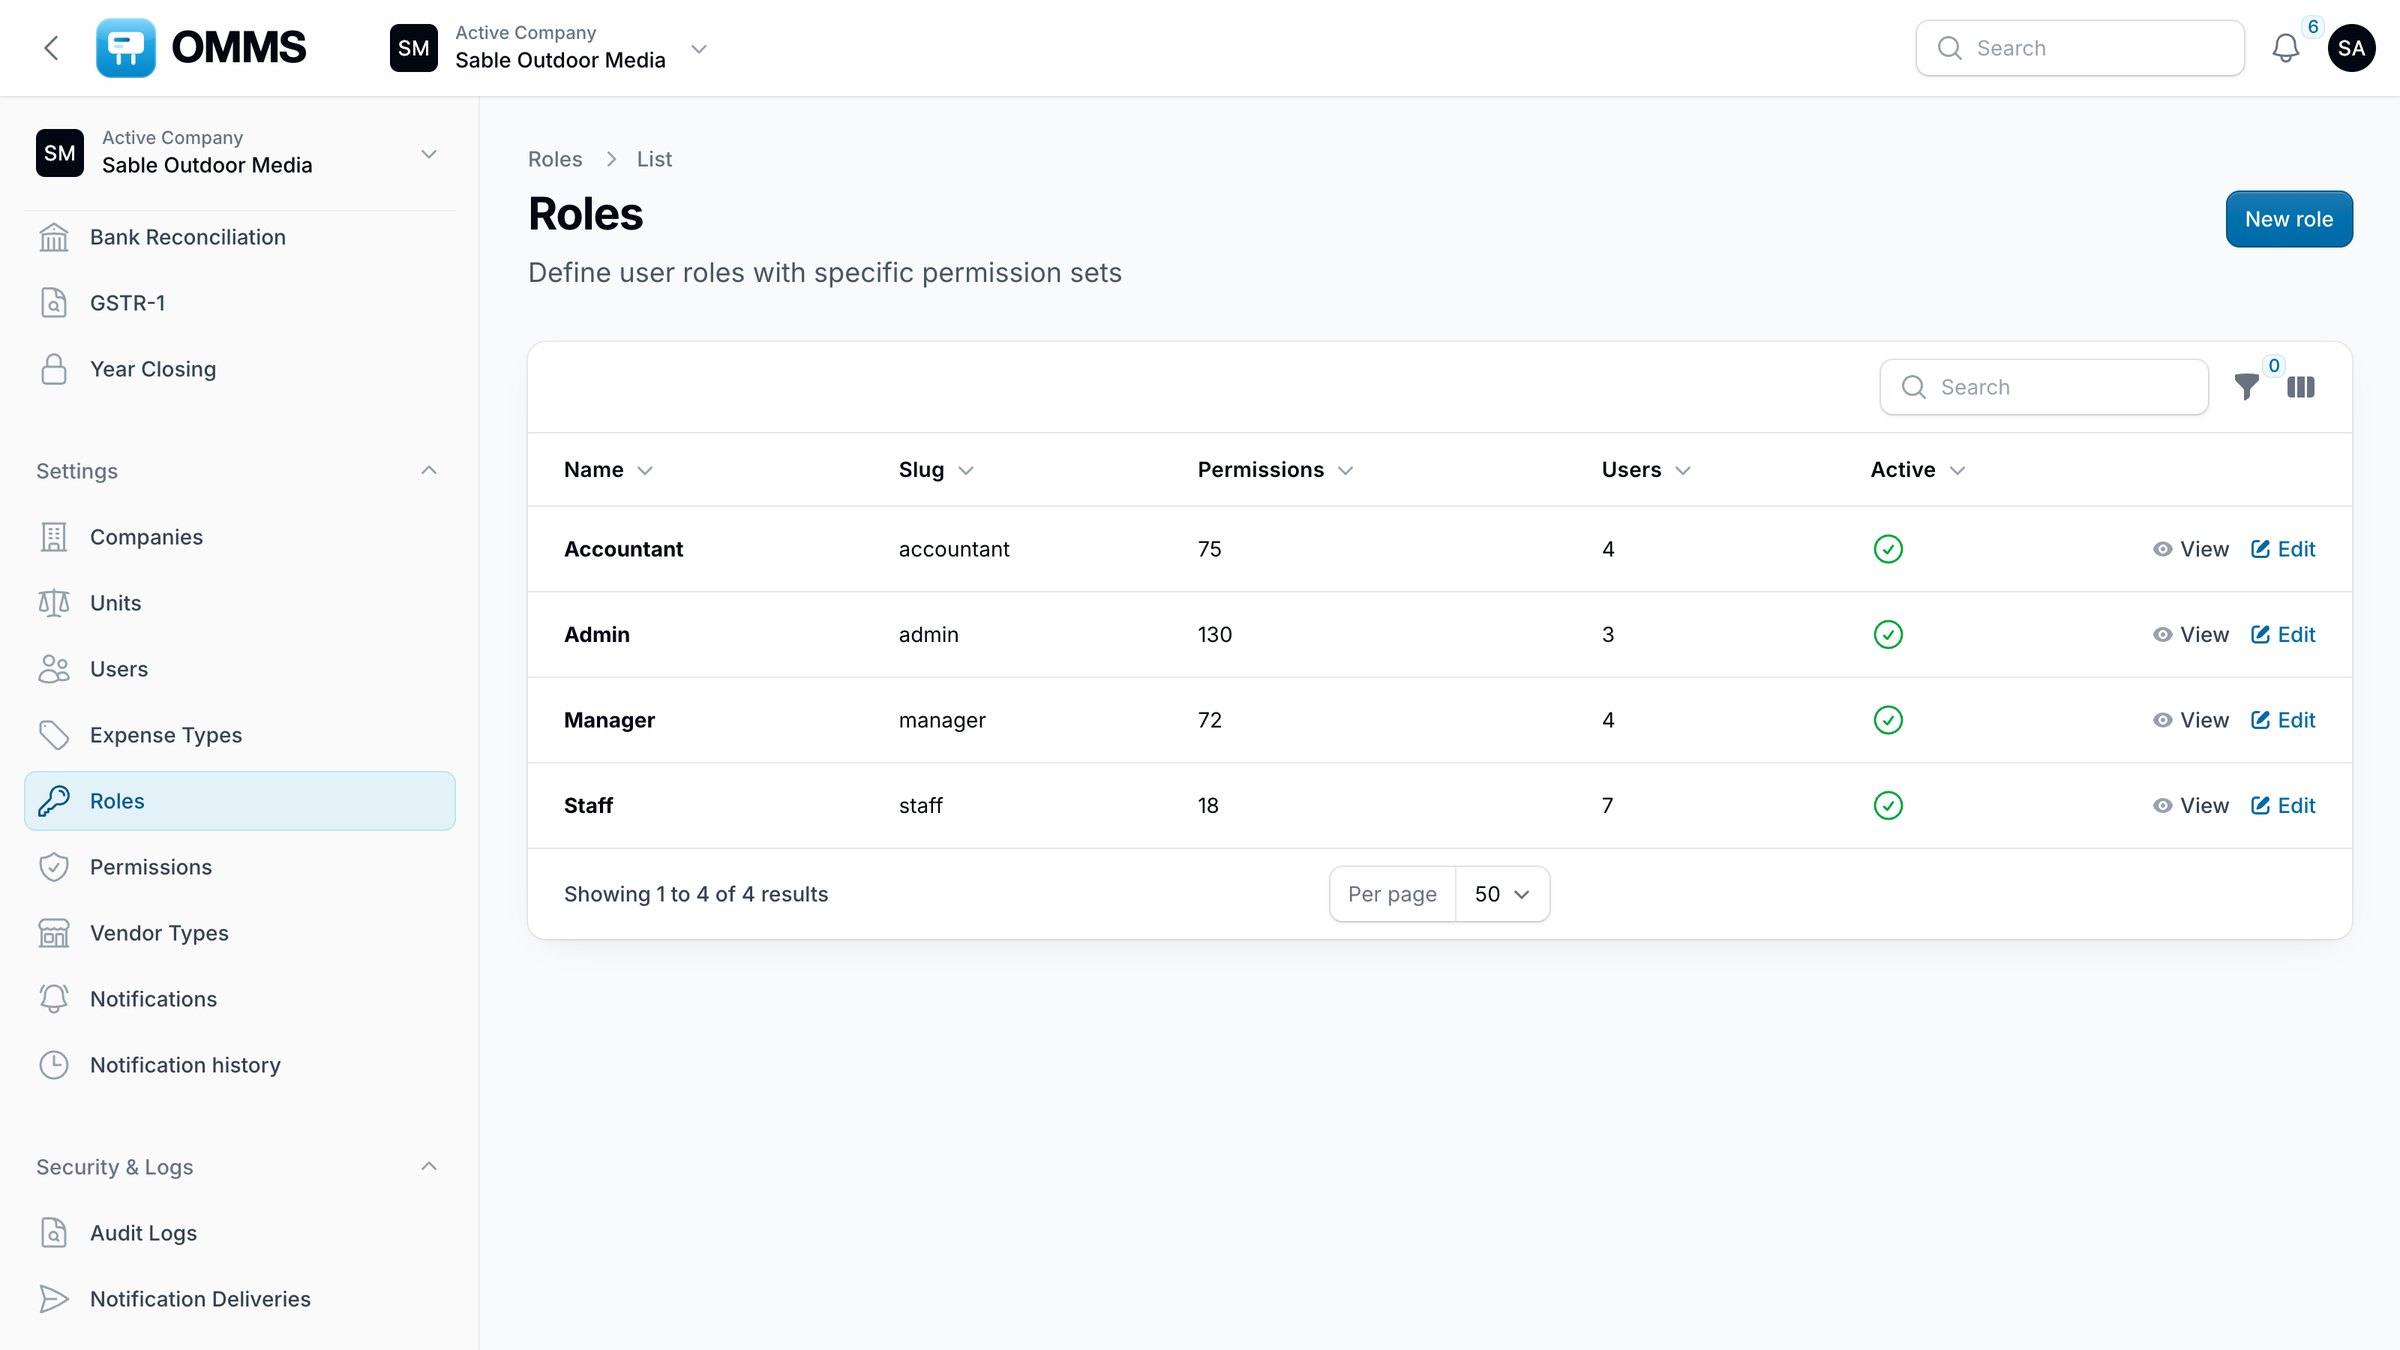Click the Notification history clock icon
This screenshot has width=2400, height=1350.
[x=54, y=1065]
